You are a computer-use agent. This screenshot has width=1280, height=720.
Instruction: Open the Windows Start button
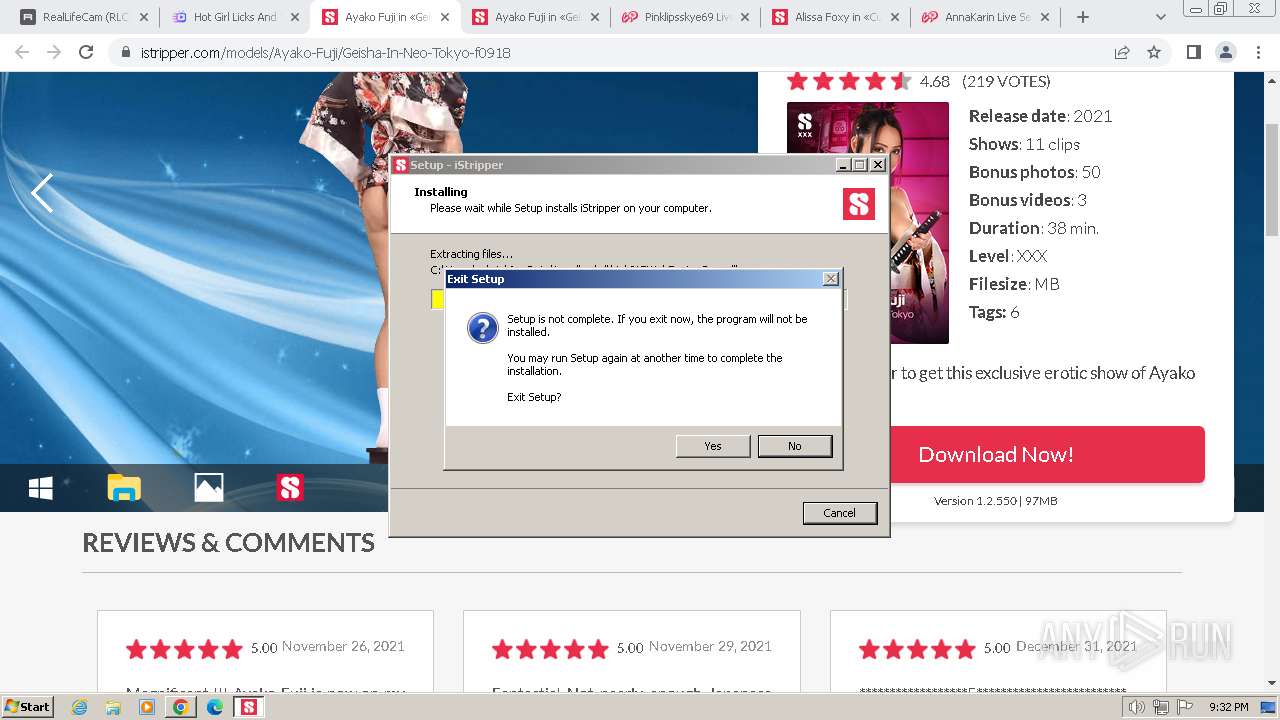tap(27, 707)
